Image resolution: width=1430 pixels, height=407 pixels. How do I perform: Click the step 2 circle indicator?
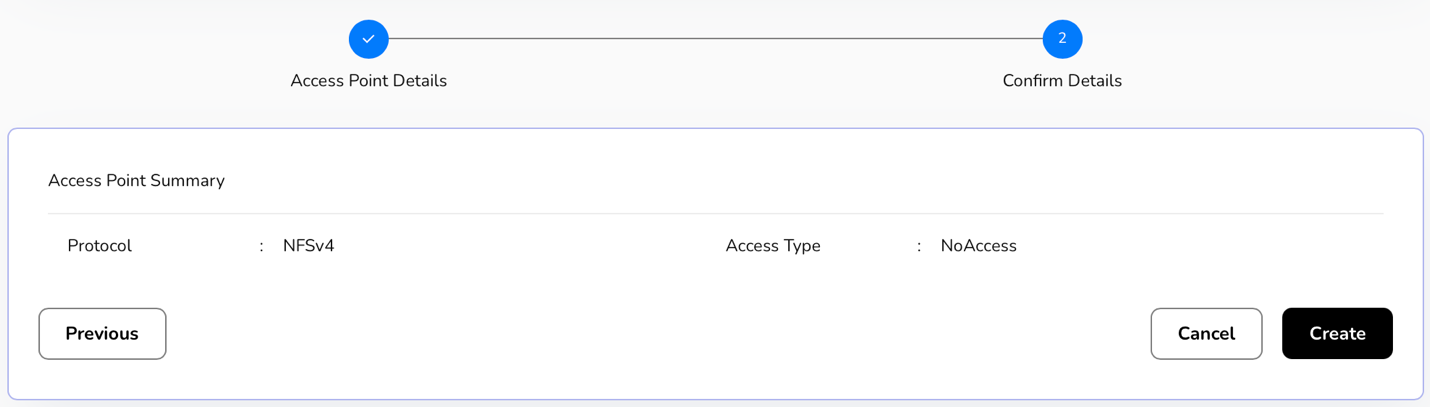(1062, 39)
